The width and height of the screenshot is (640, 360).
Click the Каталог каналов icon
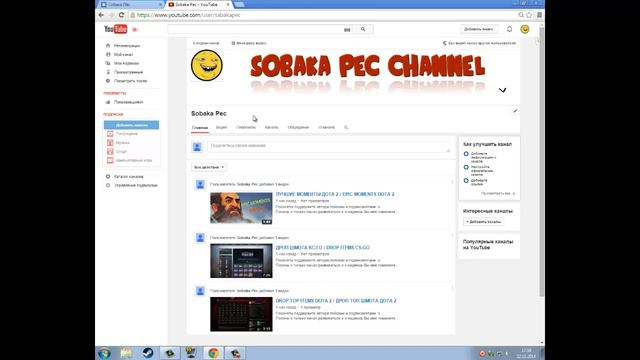pyautogui.click(x=108, y=176)
